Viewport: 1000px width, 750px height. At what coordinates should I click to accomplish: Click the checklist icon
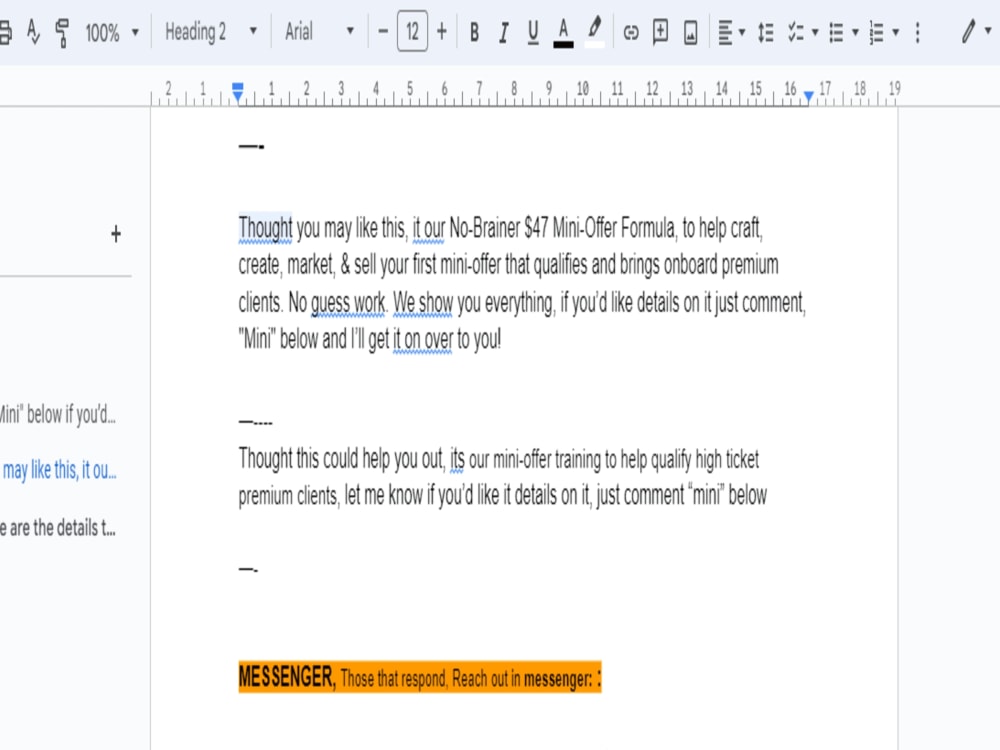[x=795, y=32]
